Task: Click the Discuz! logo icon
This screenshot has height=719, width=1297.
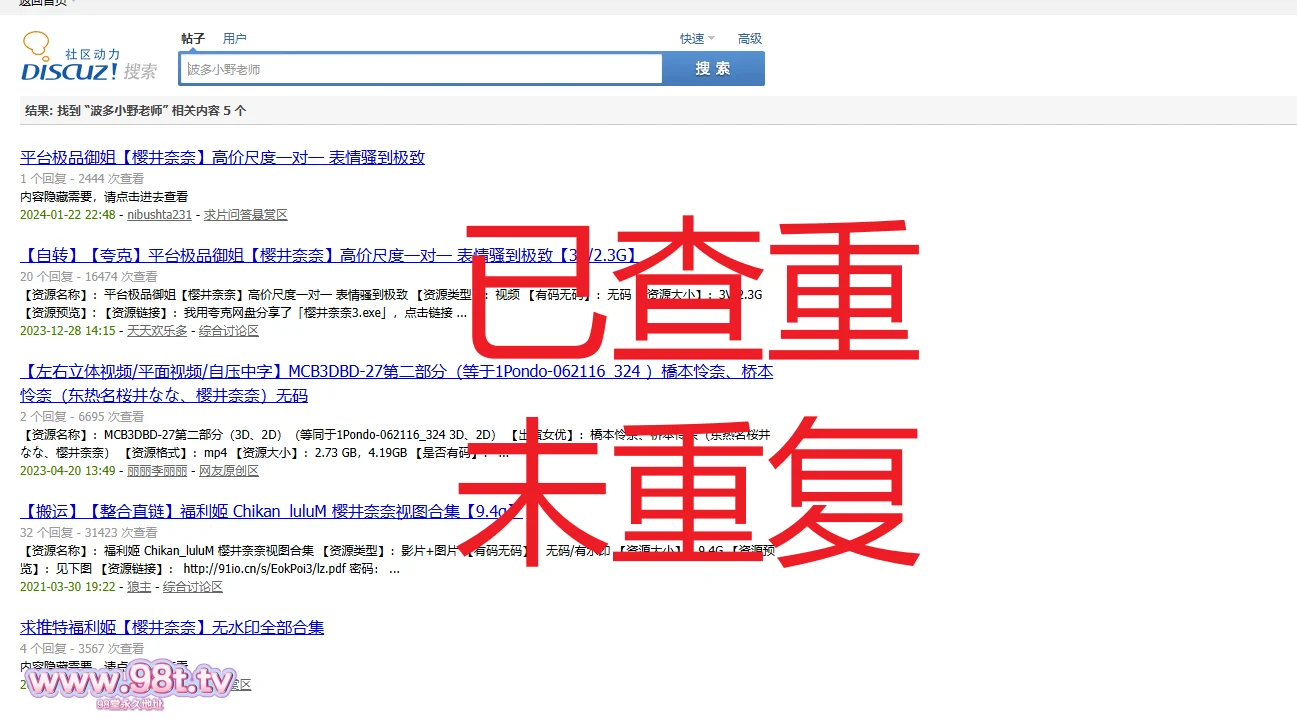Action: [70, 58]
